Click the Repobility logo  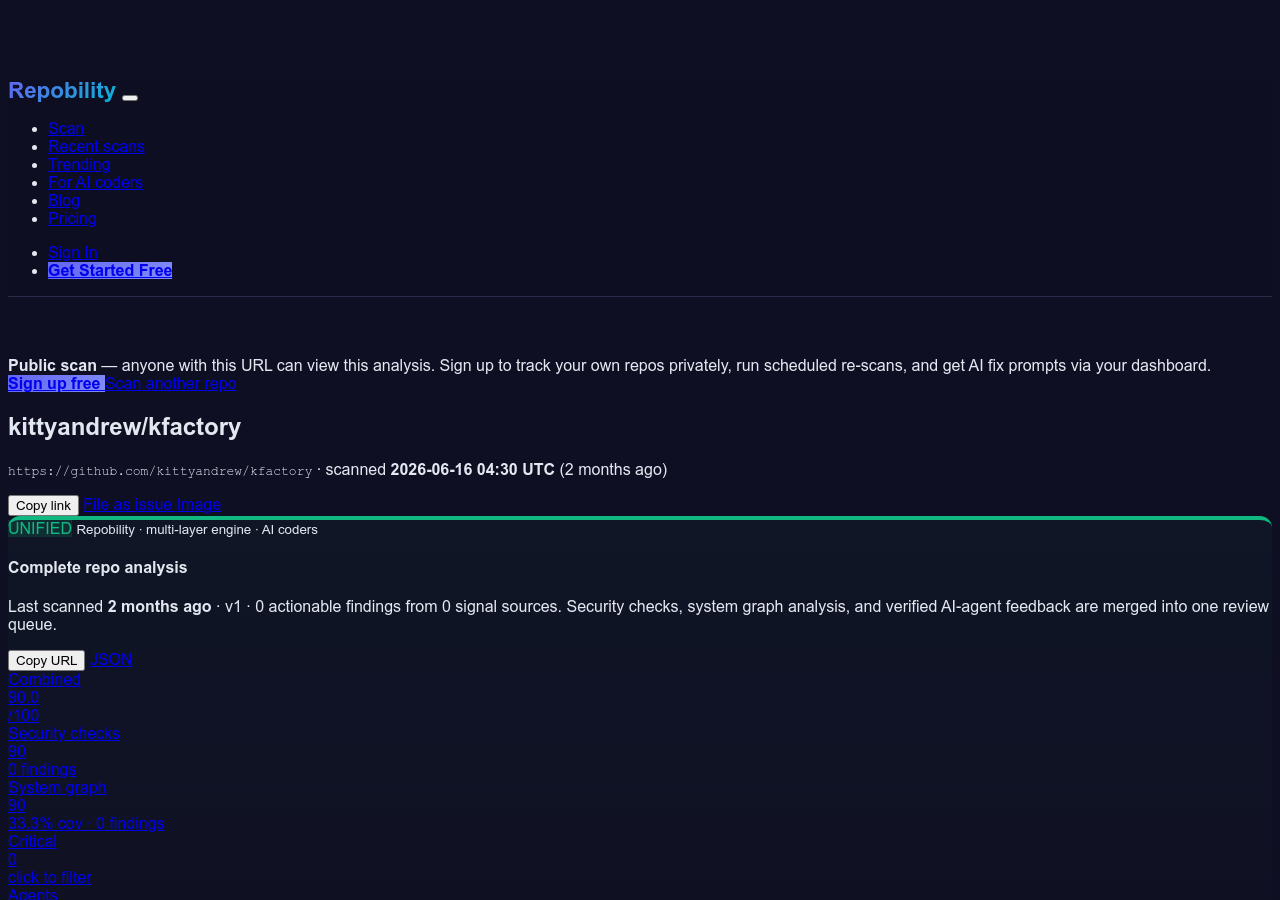click(62, 90)
